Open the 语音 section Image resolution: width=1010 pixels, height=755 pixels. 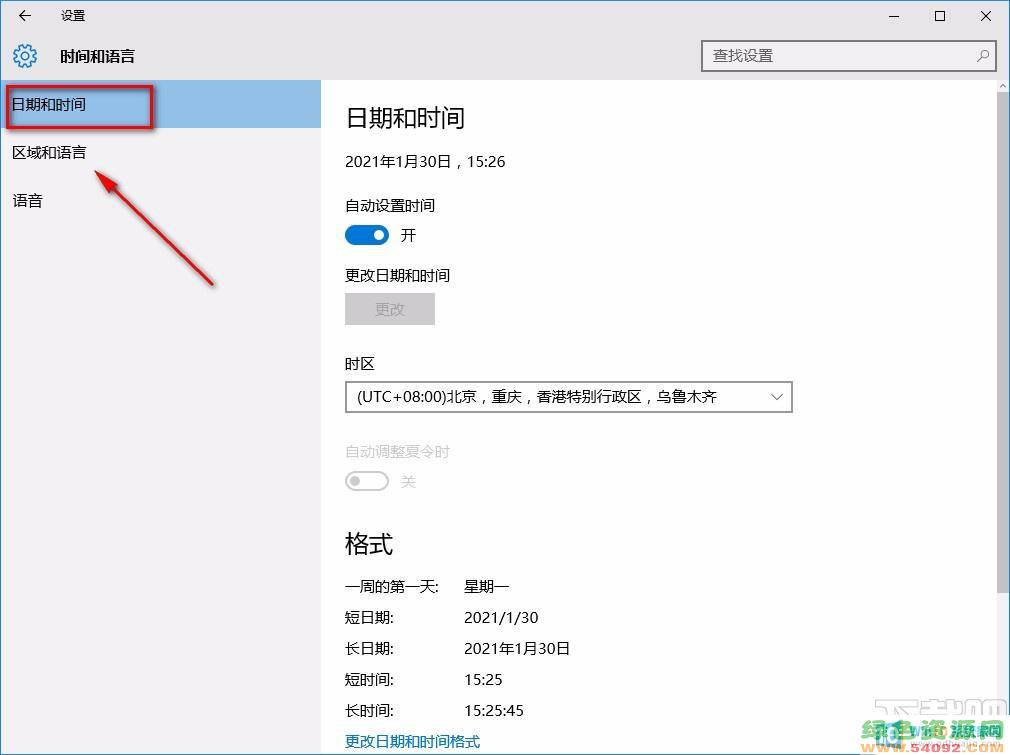(160, 201)
